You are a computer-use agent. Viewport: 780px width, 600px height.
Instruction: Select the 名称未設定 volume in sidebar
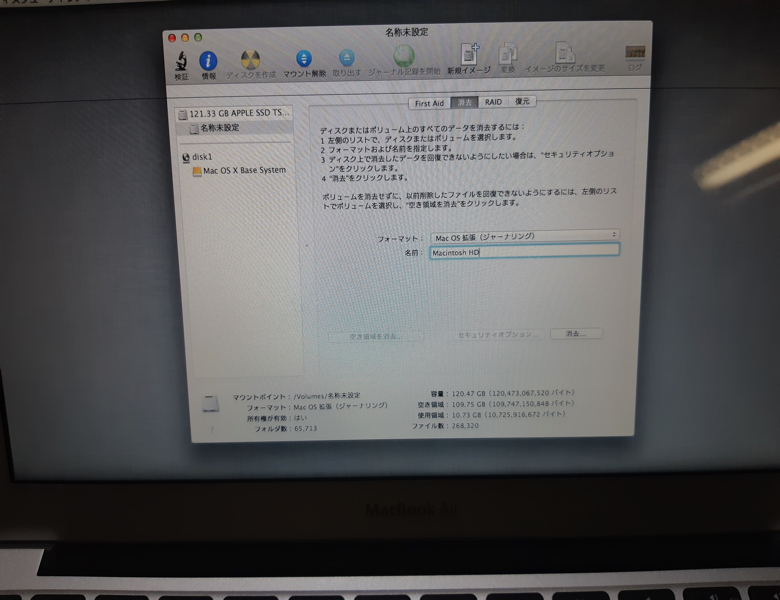coord(234,128)
